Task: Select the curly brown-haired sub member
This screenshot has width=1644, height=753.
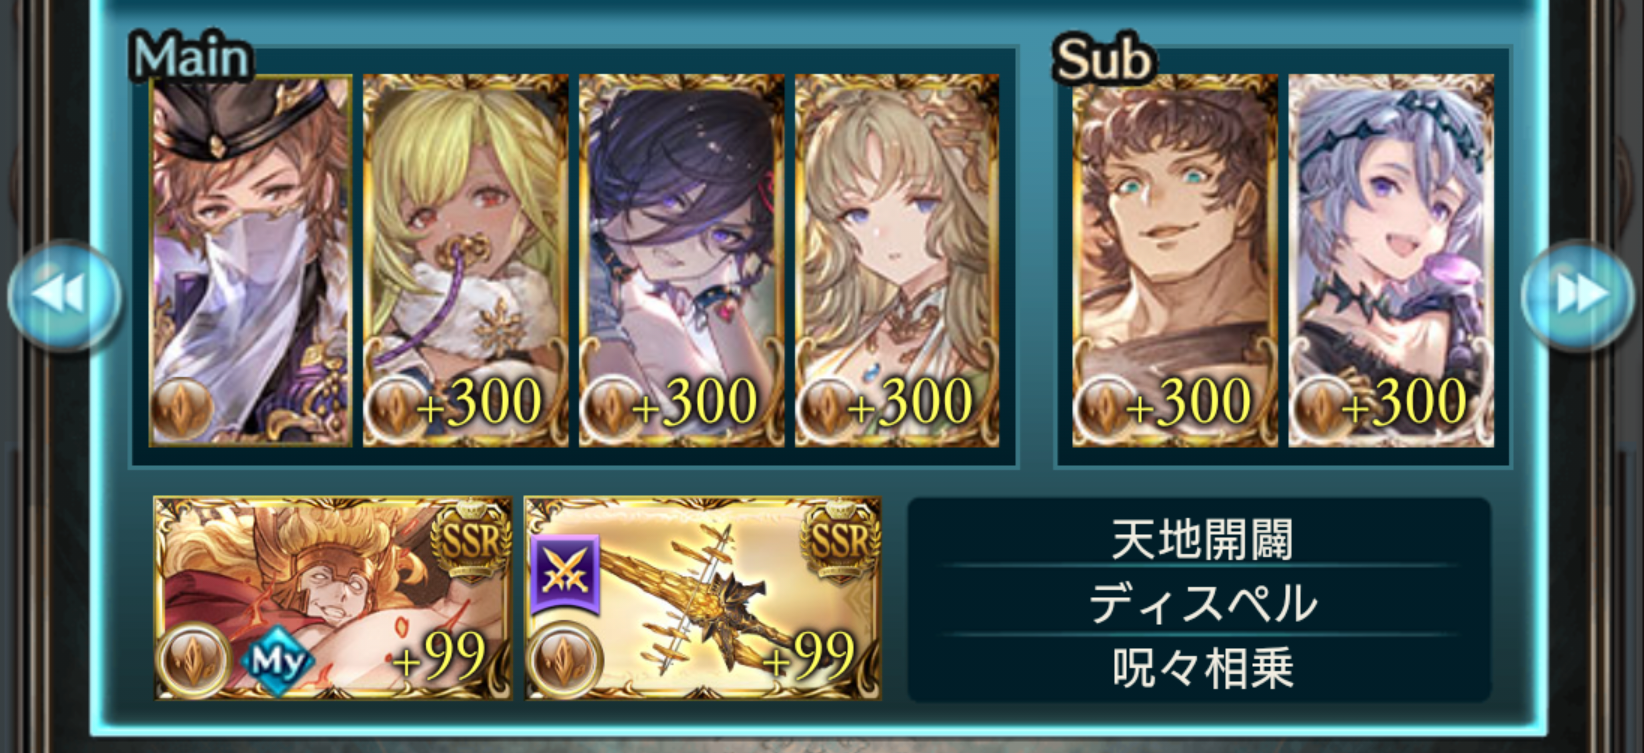Action: 1175,260
